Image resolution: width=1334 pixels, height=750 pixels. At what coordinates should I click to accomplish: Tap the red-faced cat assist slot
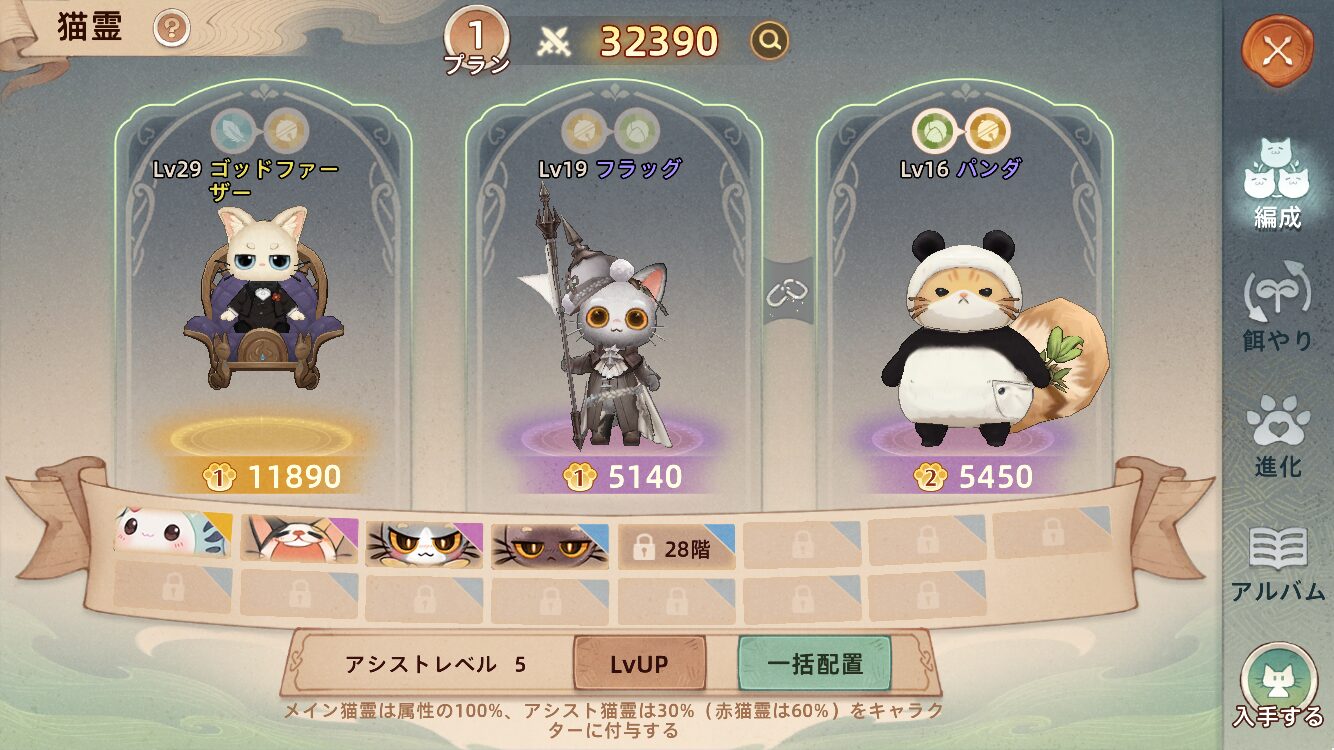299,542
